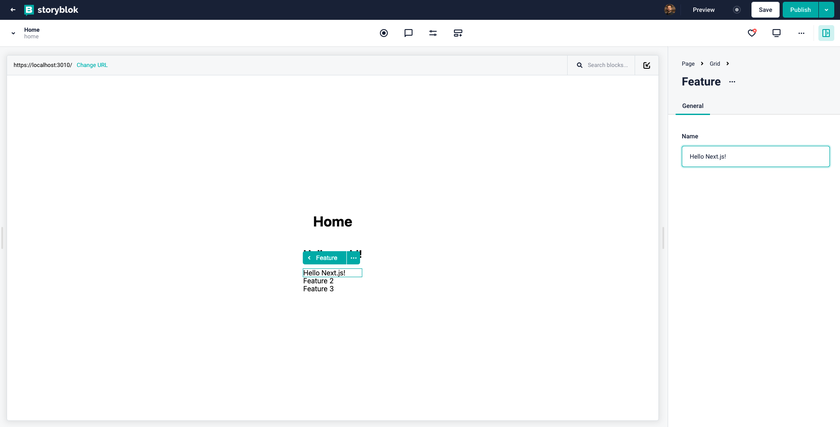The width and height of the screenshot is (840, 427).
Task: Toggle the side panel layout icon
Action: 826,33
